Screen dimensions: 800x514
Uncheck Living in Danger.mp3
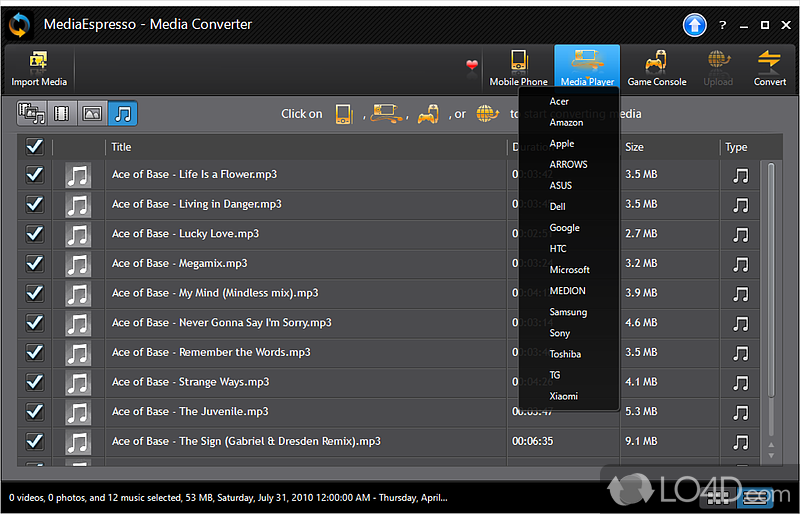coord(35,204)
